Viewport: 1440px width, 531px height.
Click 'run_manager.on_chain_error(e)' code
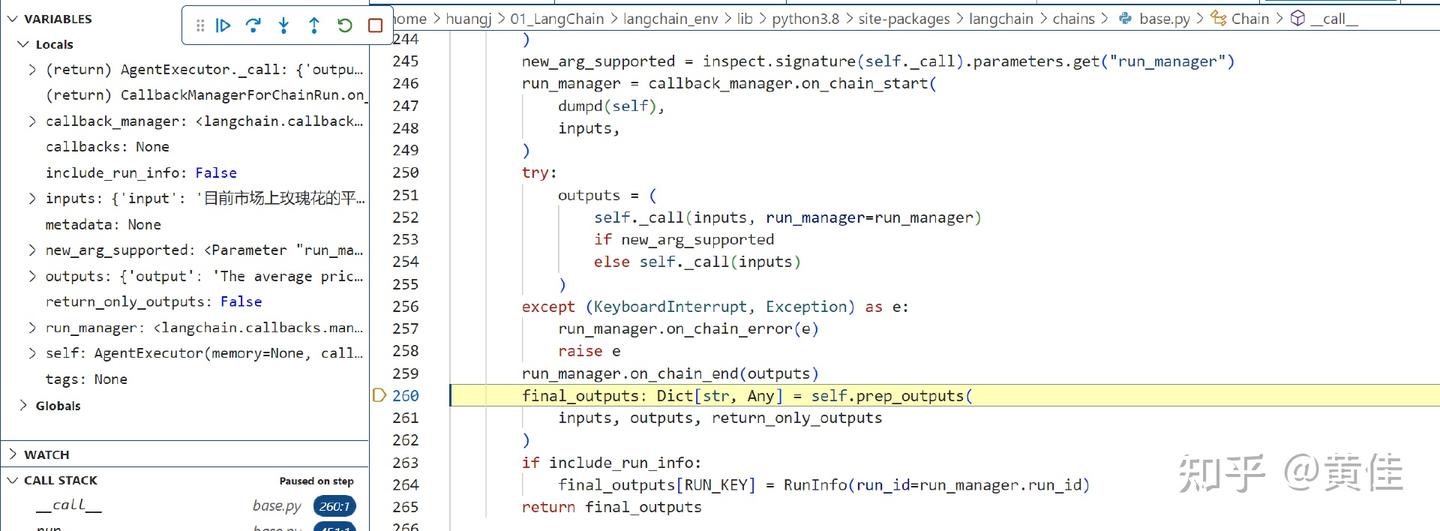coord(688,328)
